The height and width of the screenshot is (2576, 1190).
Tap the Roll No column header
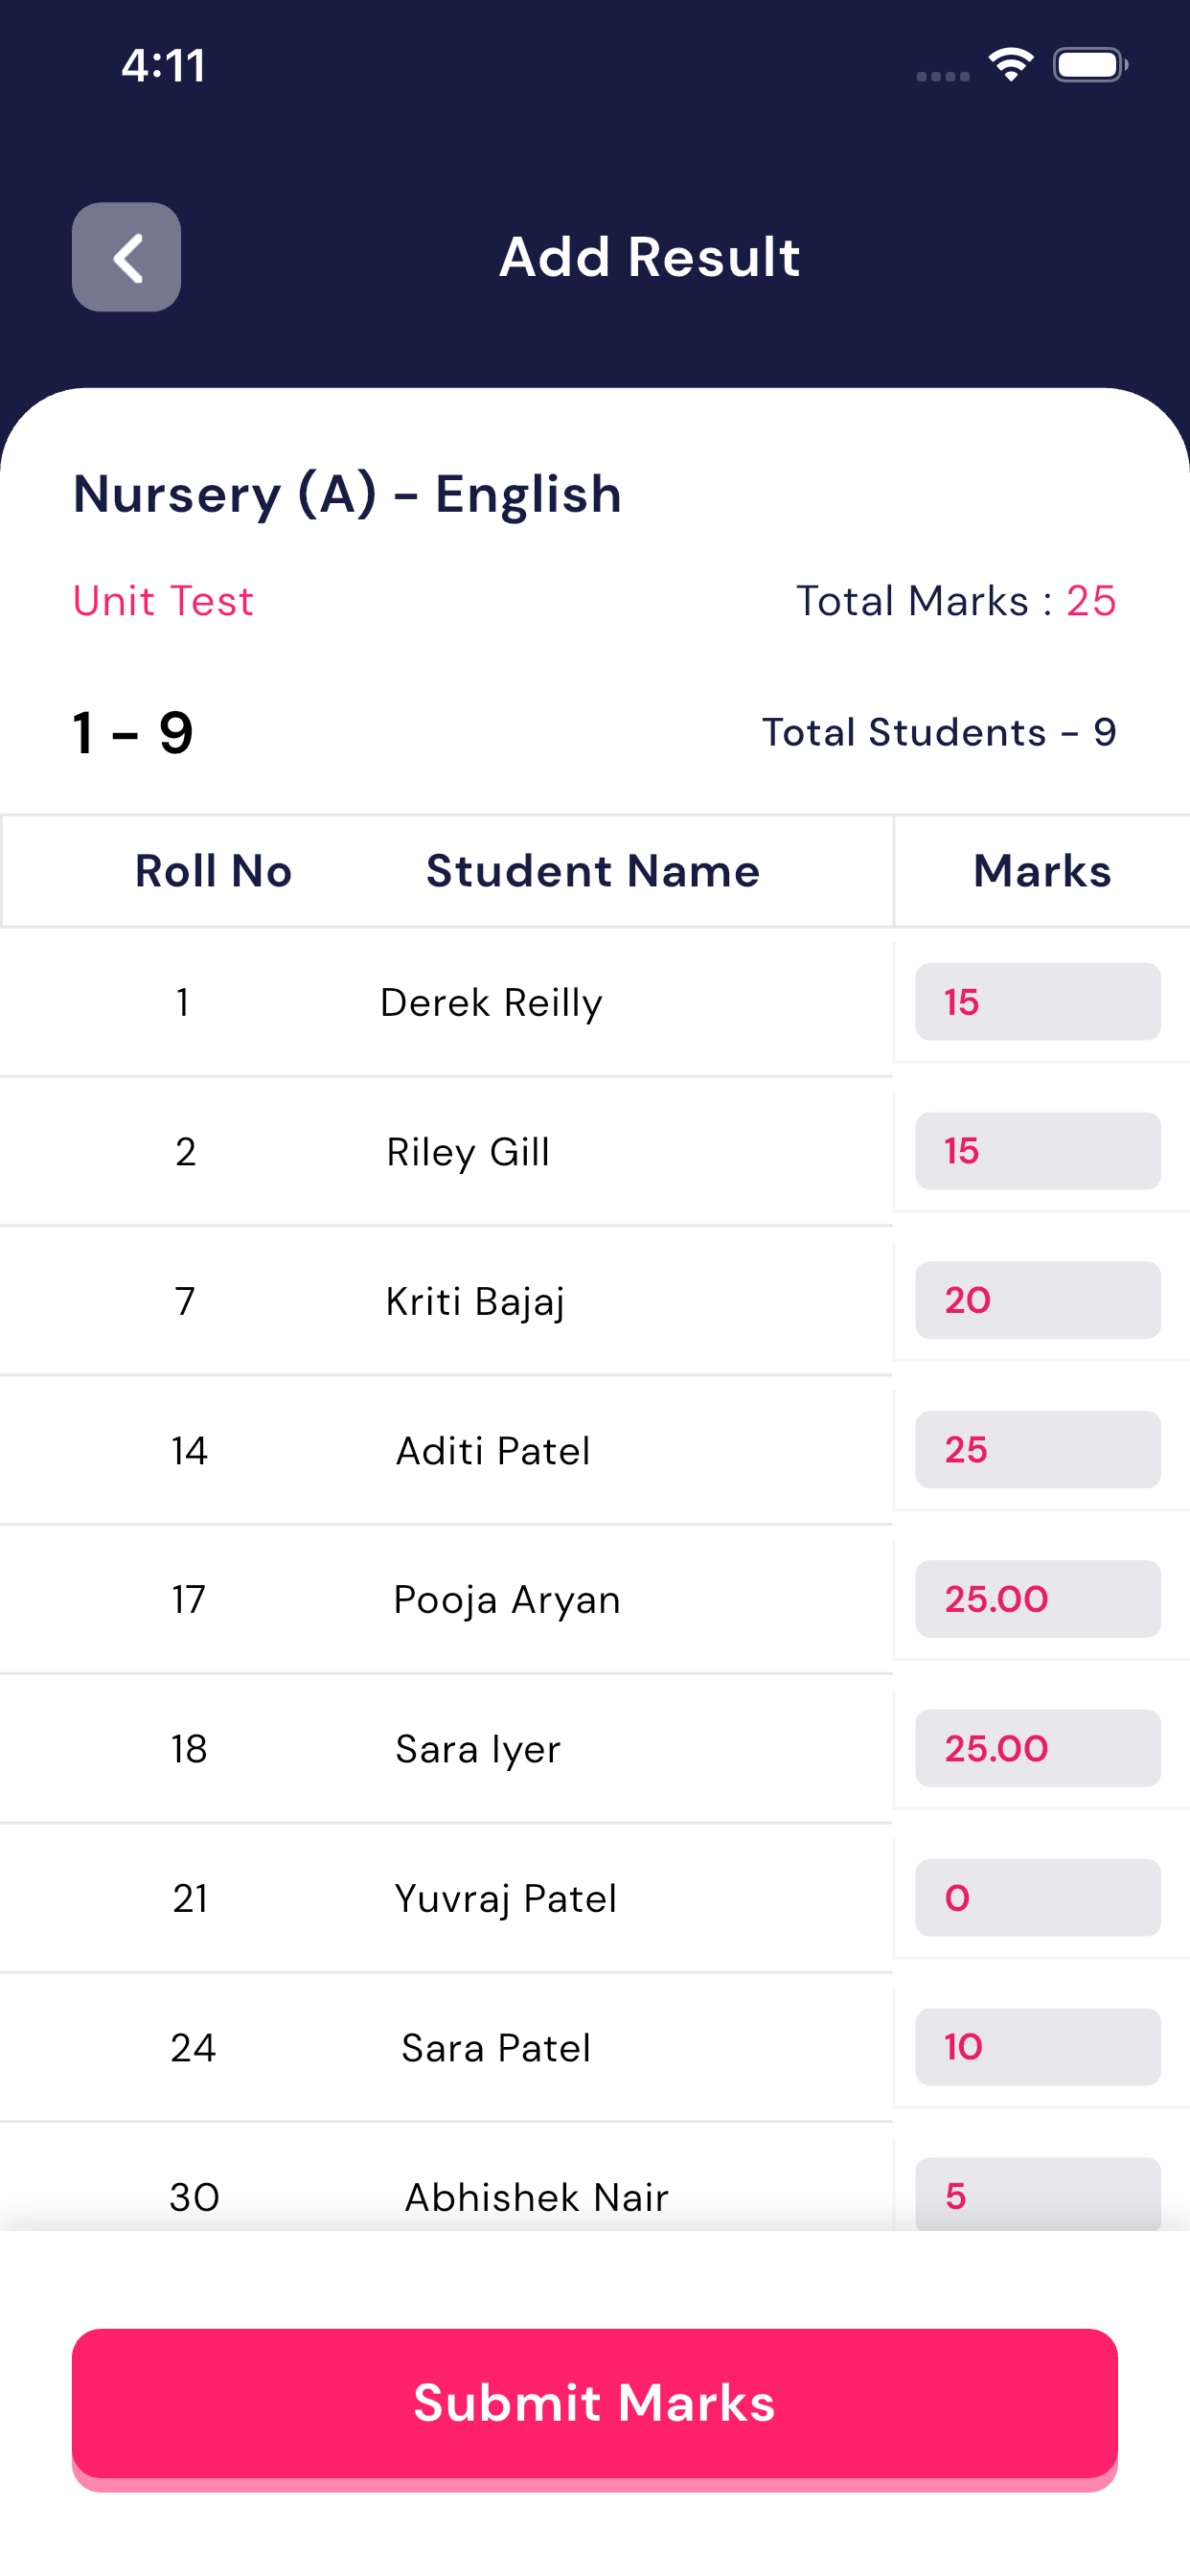pyautogui.click(x=213, y=871)
